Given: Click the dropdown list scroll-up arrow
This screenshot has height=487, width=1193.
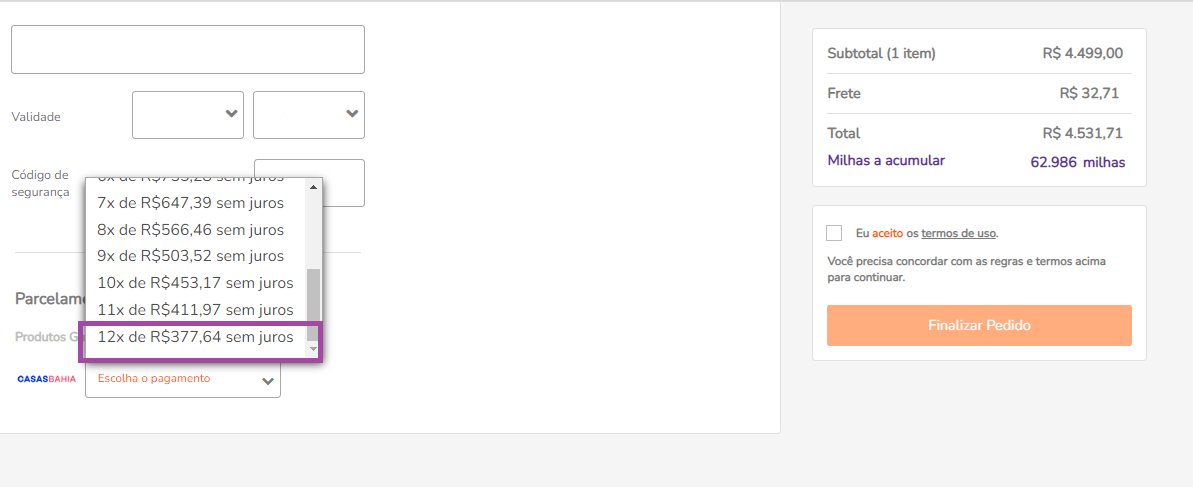Looking at the screenshot, I should tap(313, 186).
